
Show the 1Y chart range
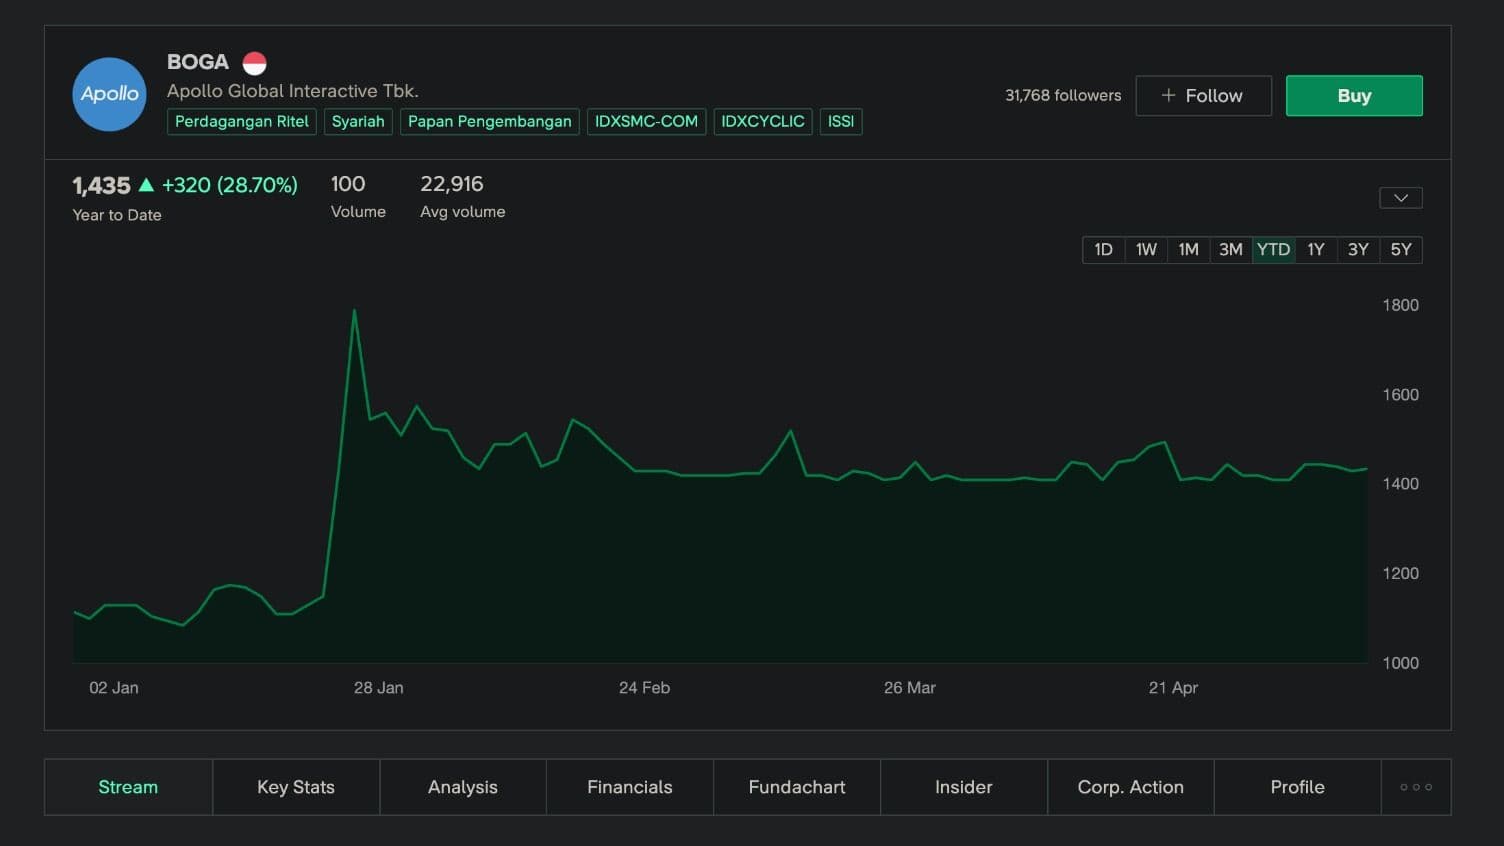point(1316,250)
